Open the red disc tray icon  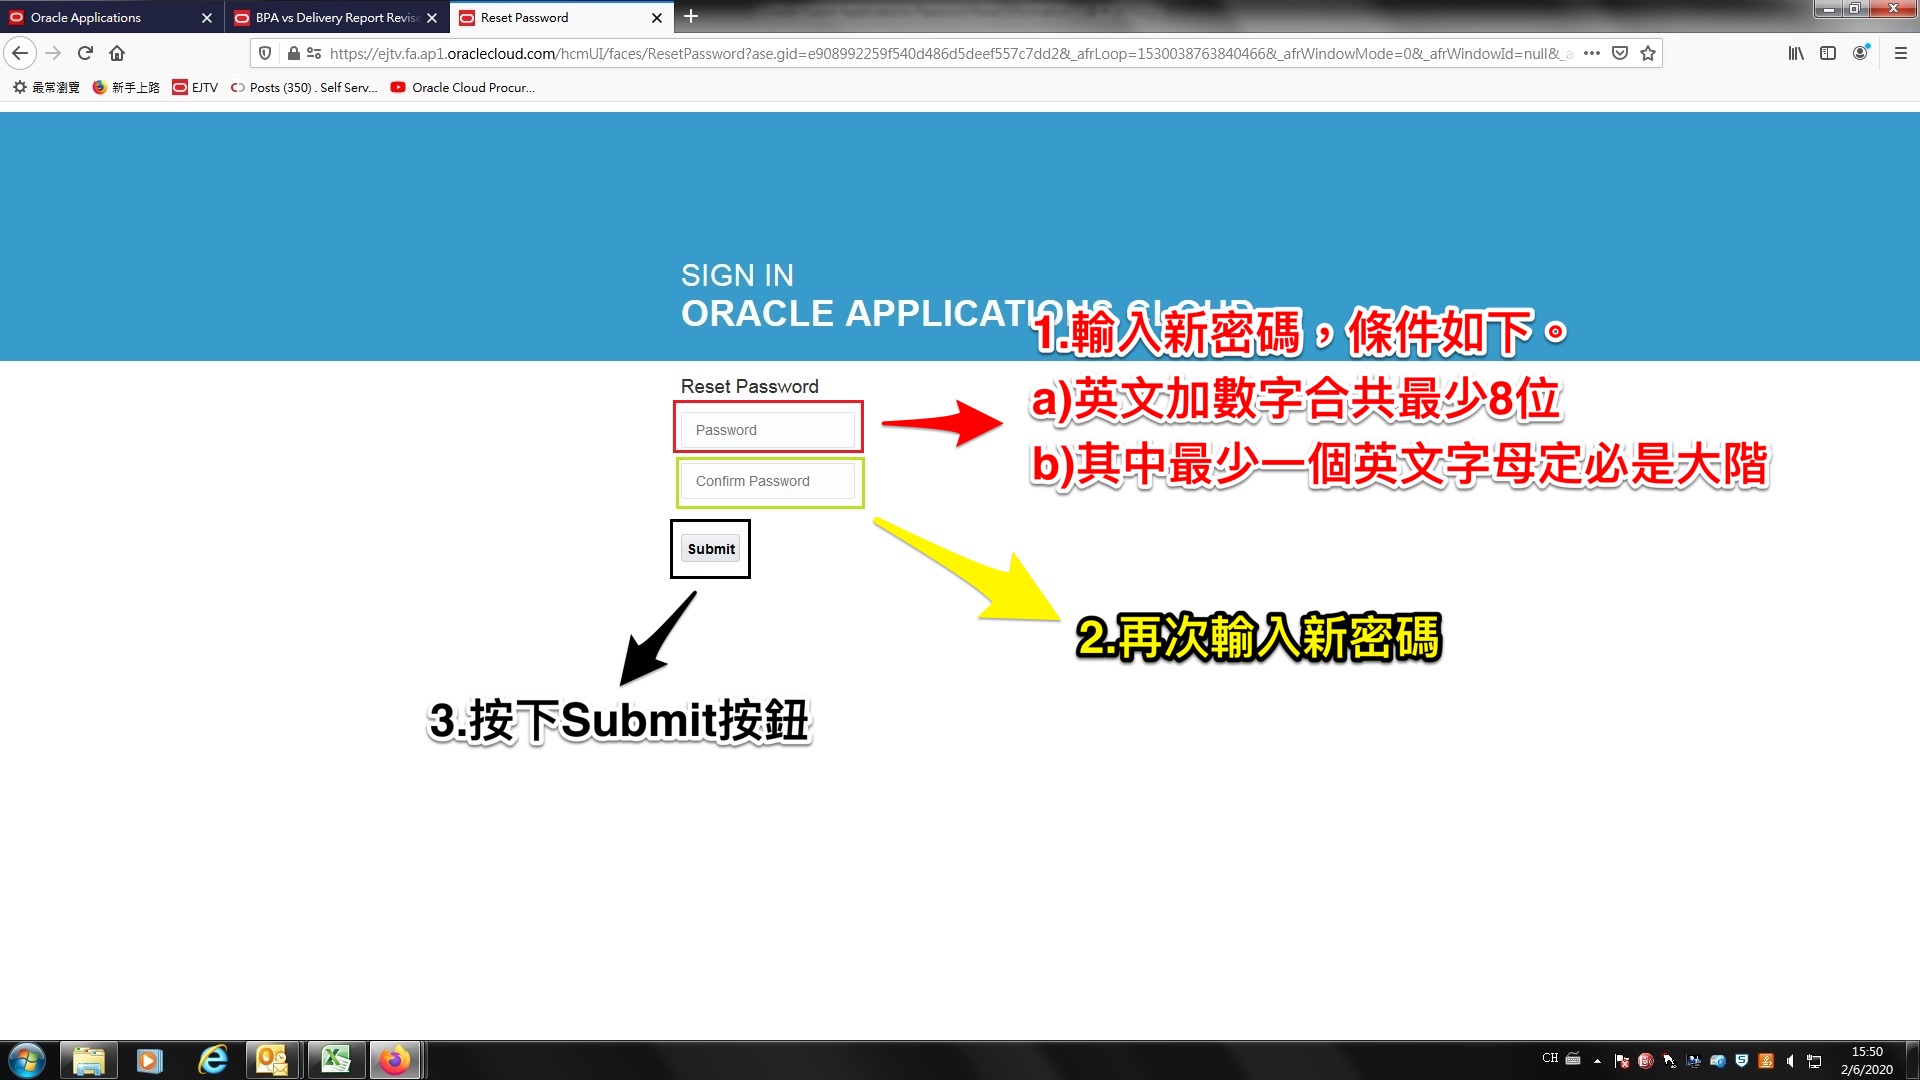[1646, 1061]
